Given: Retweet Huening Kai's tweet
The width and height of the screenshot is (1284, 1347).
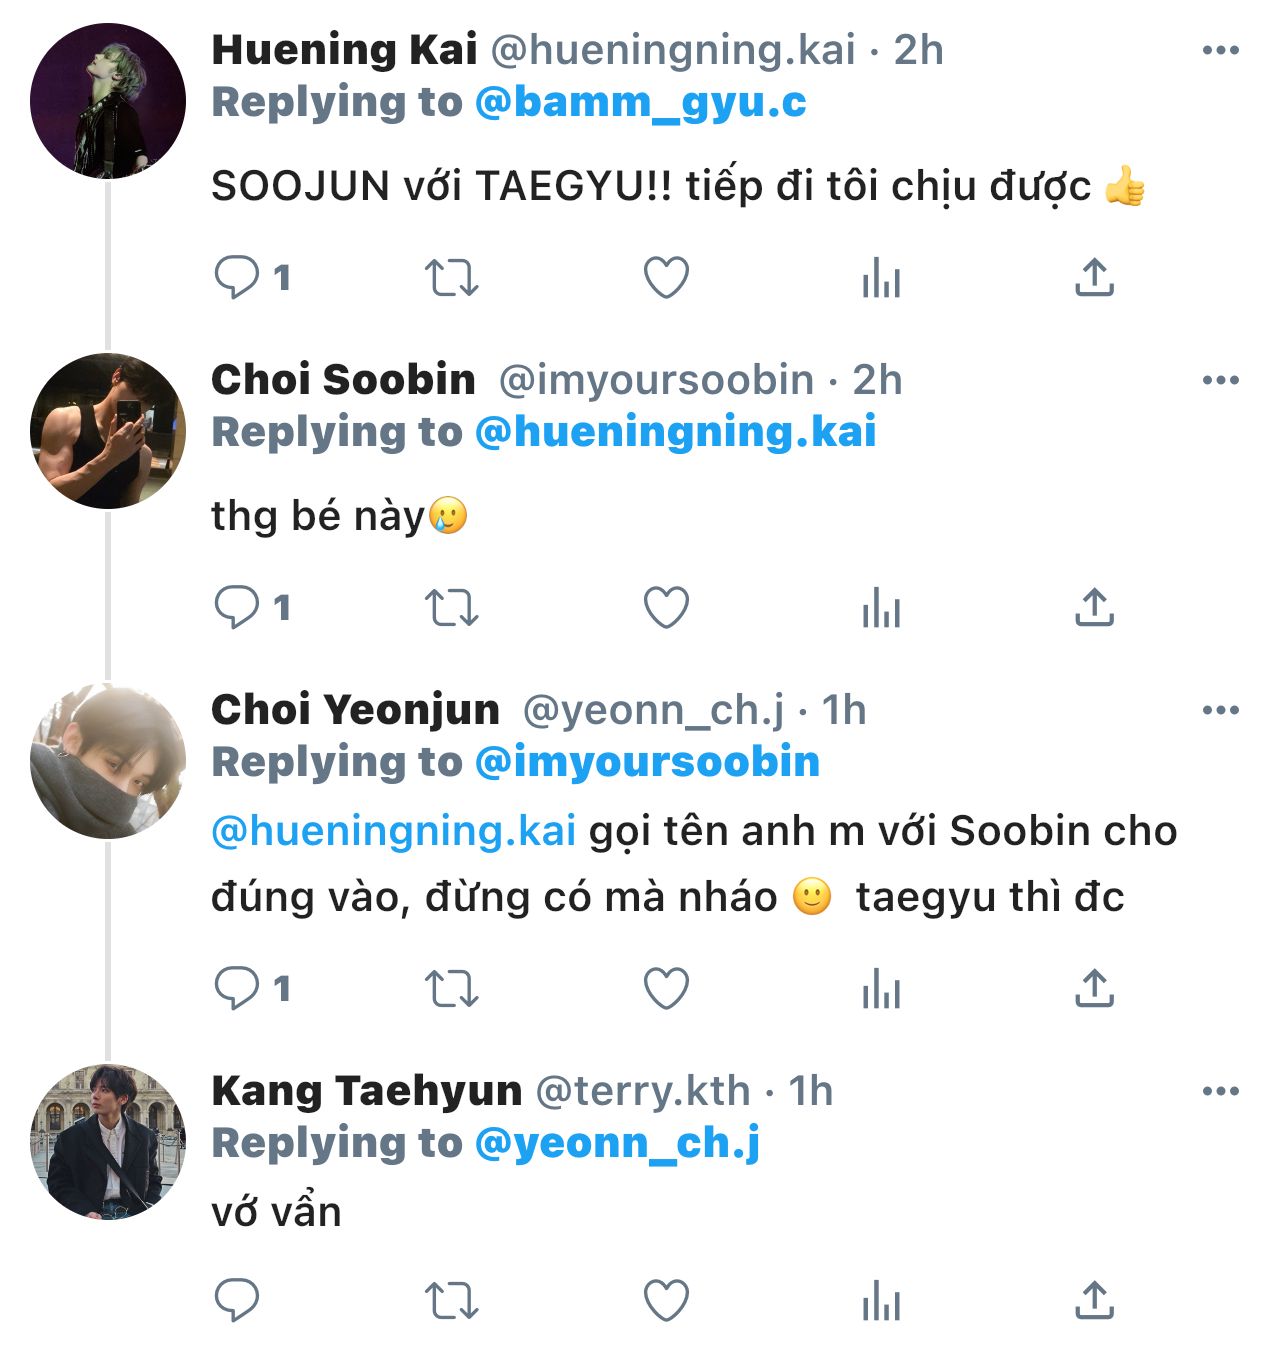Looking at the screenshot, I should (x=452, y=278).
